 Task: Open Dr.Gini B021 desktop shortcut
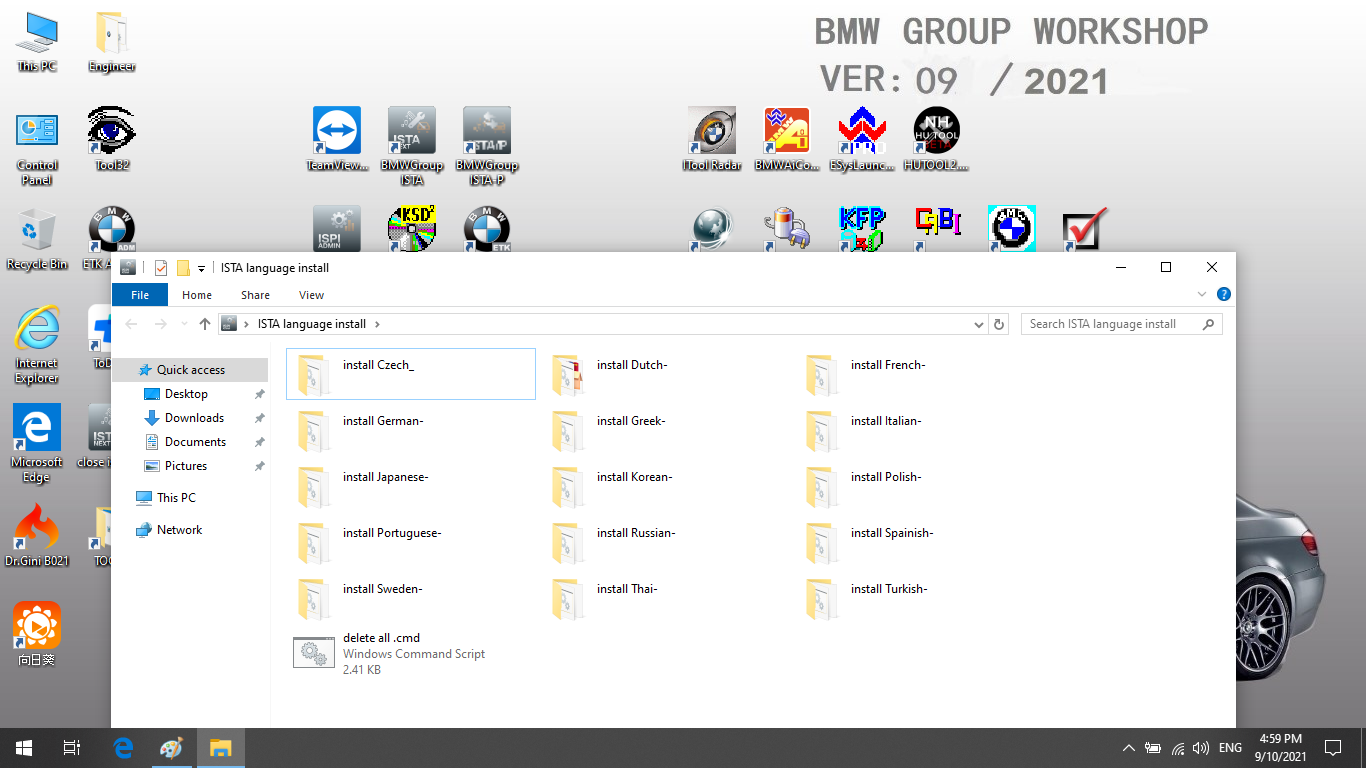[x=37, y=536]
